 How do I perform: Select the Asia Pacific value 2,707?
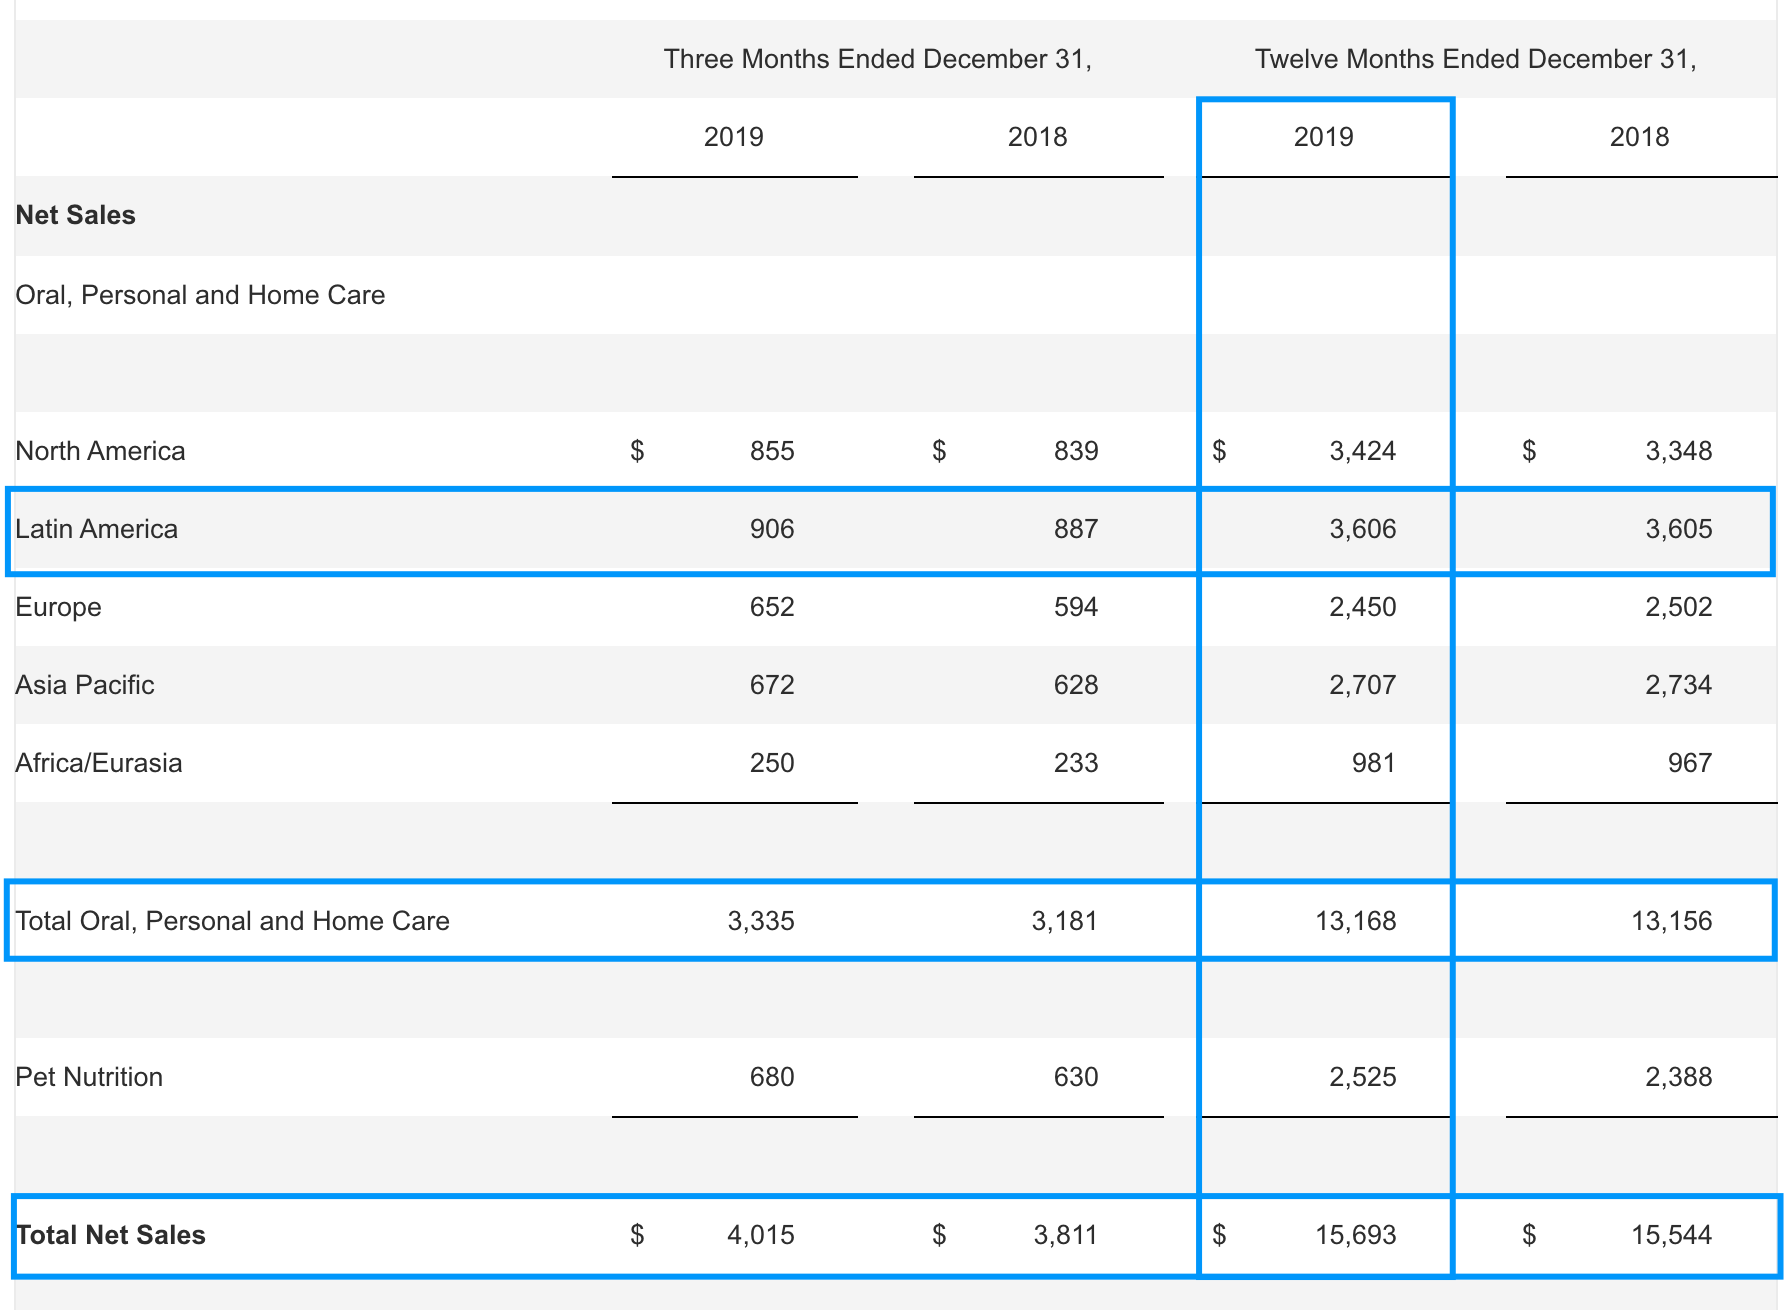point(1362,685)
